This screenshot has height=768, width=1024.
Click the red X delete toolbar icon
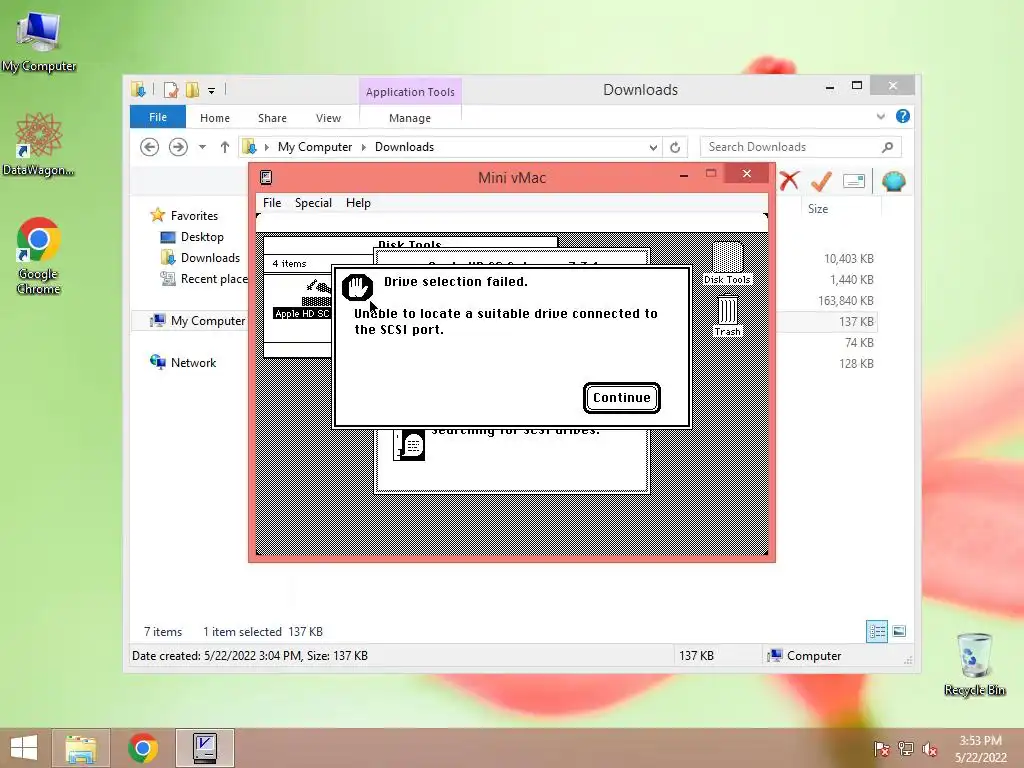(x=790, y=180)
